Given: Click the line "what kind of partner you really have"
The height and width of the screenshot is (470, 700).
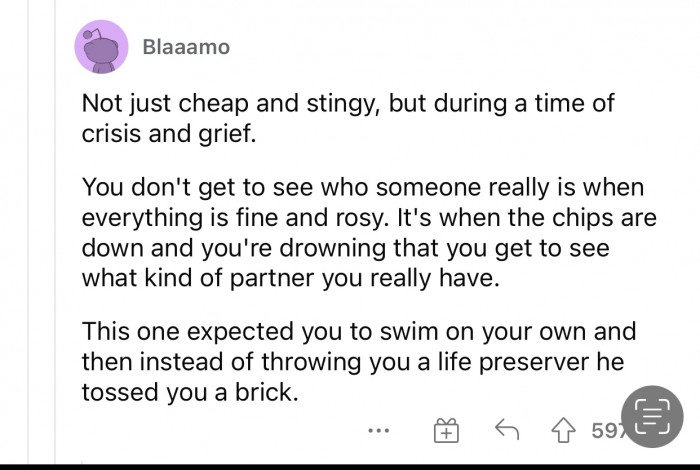Looking at the screenshot, I should [290, 275].
